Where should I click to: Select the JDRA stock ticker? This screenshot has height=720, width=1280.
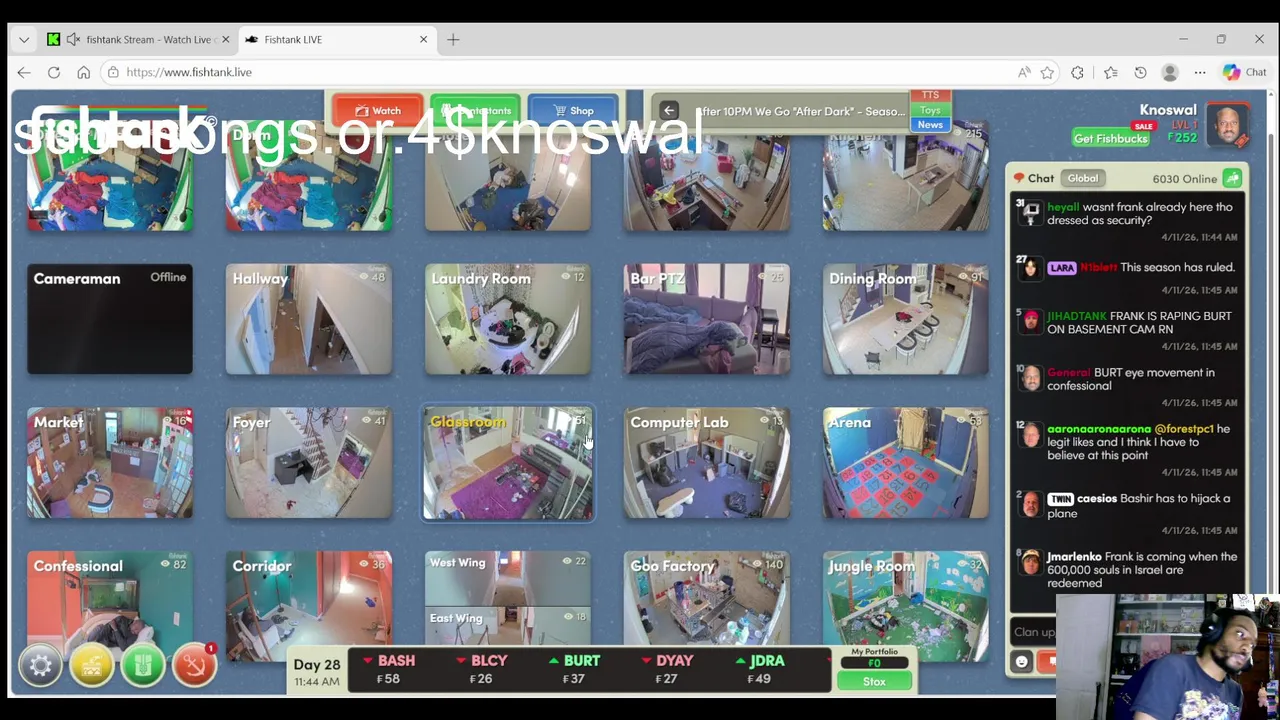pyautogui.click(x=760, y=669)
